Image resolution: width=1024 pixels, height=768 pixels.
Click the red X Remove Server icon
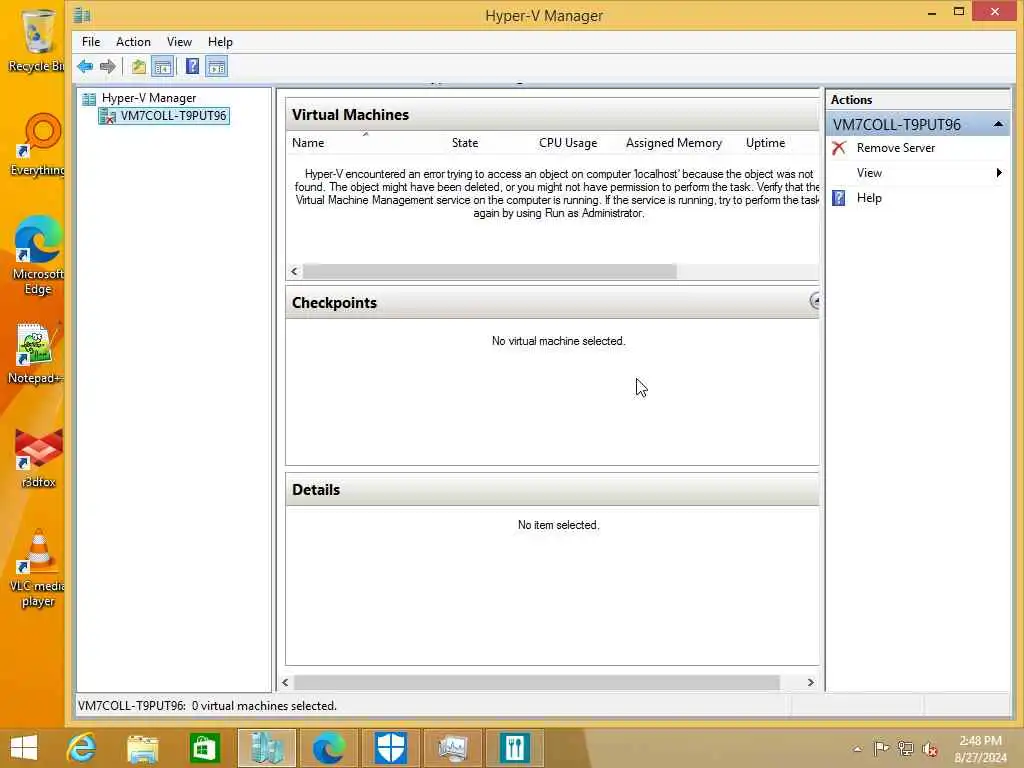tap(839, 148)
